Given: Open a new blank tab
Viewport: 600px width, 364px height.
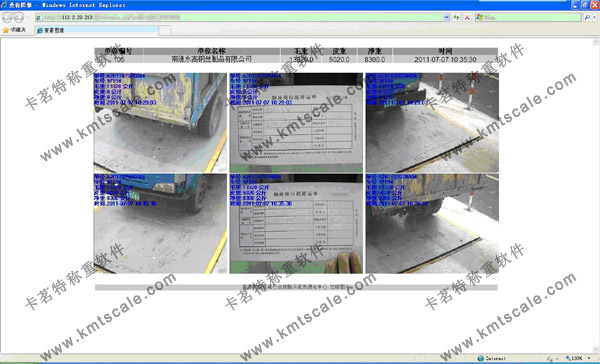Looking at the screenshot, I should pyautogui.click(x=164, y=30).
